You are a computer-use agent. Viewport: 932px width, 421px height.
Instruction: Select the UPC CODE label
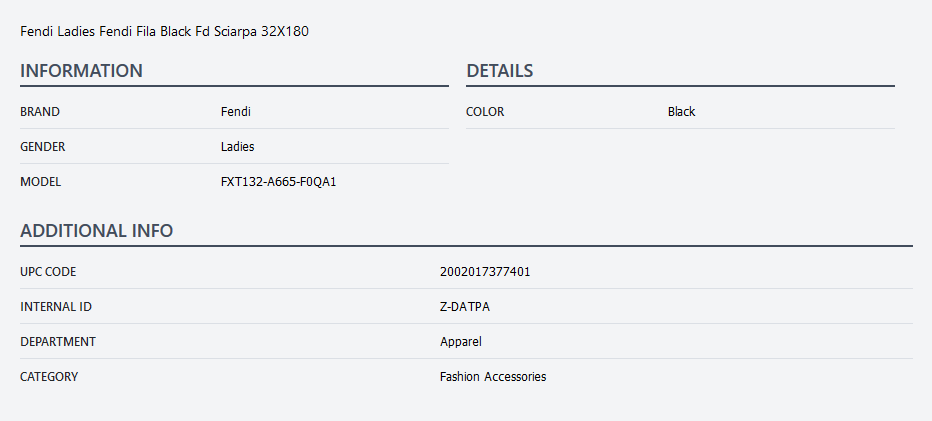pyautogui.click(x=48, y=272)
